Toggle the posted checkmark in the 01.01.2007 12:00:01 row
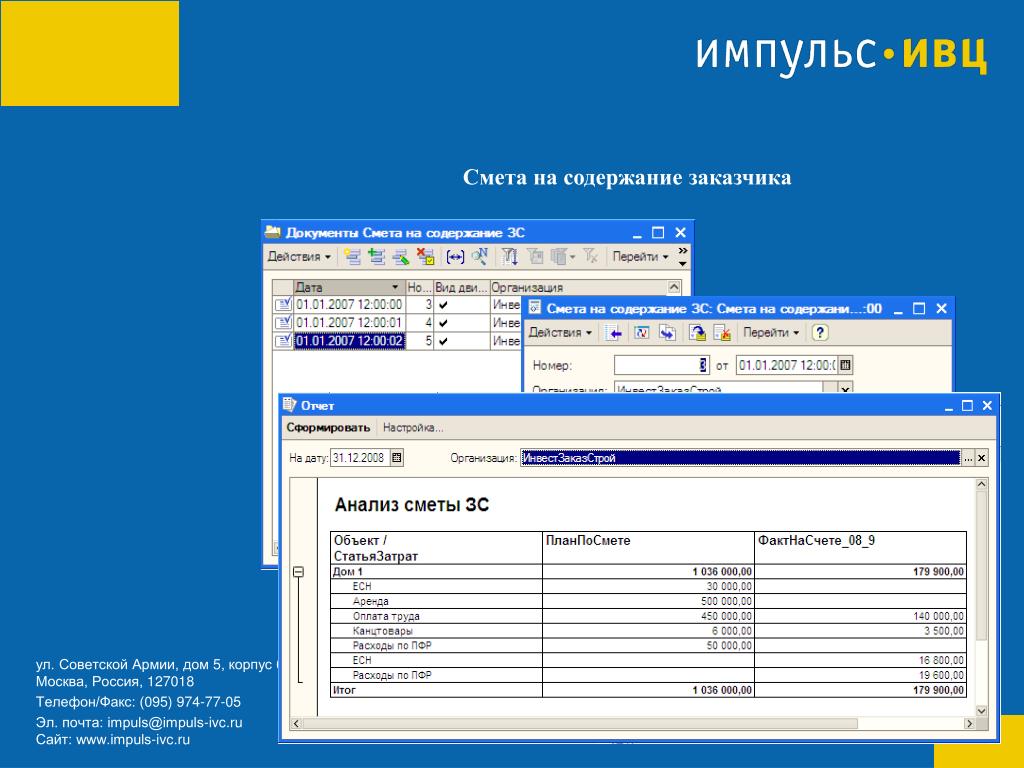Screen dimensions: 1024x768 coord(443,323)
